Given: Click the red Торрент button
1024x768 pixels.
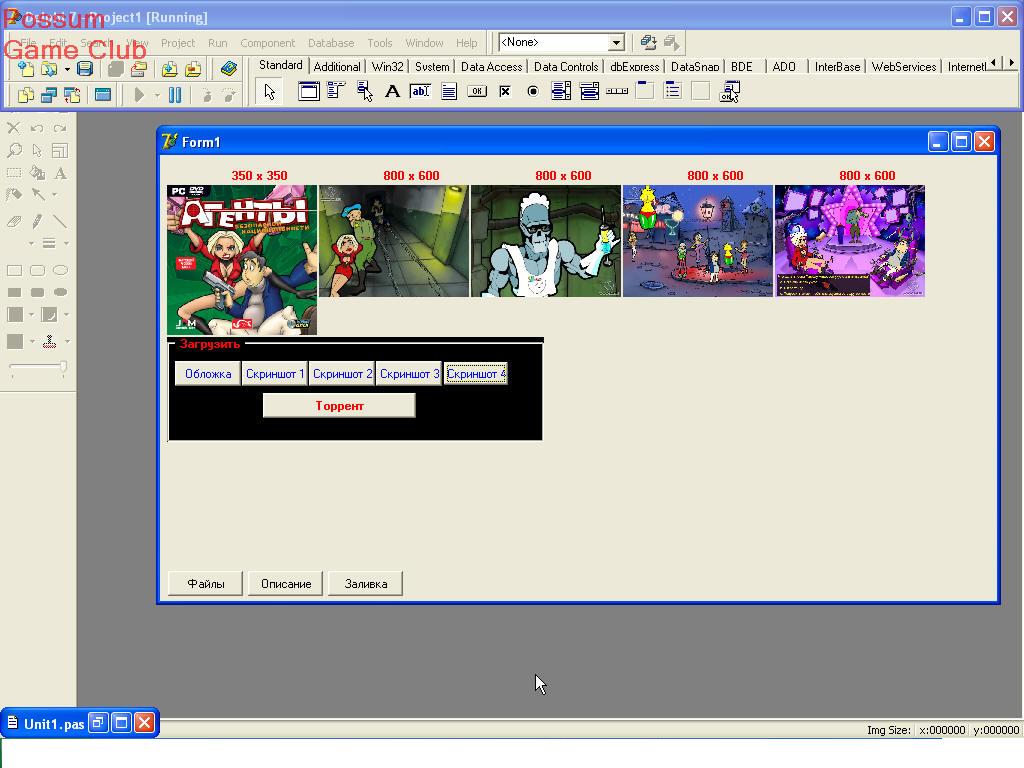Looking at the screenshot, I should pyautogui.click(x=339, y=406).
